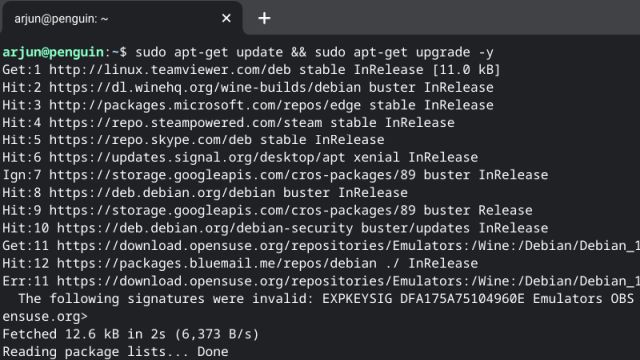Open the packages.bluemail.me repos URL

(217, 263)
